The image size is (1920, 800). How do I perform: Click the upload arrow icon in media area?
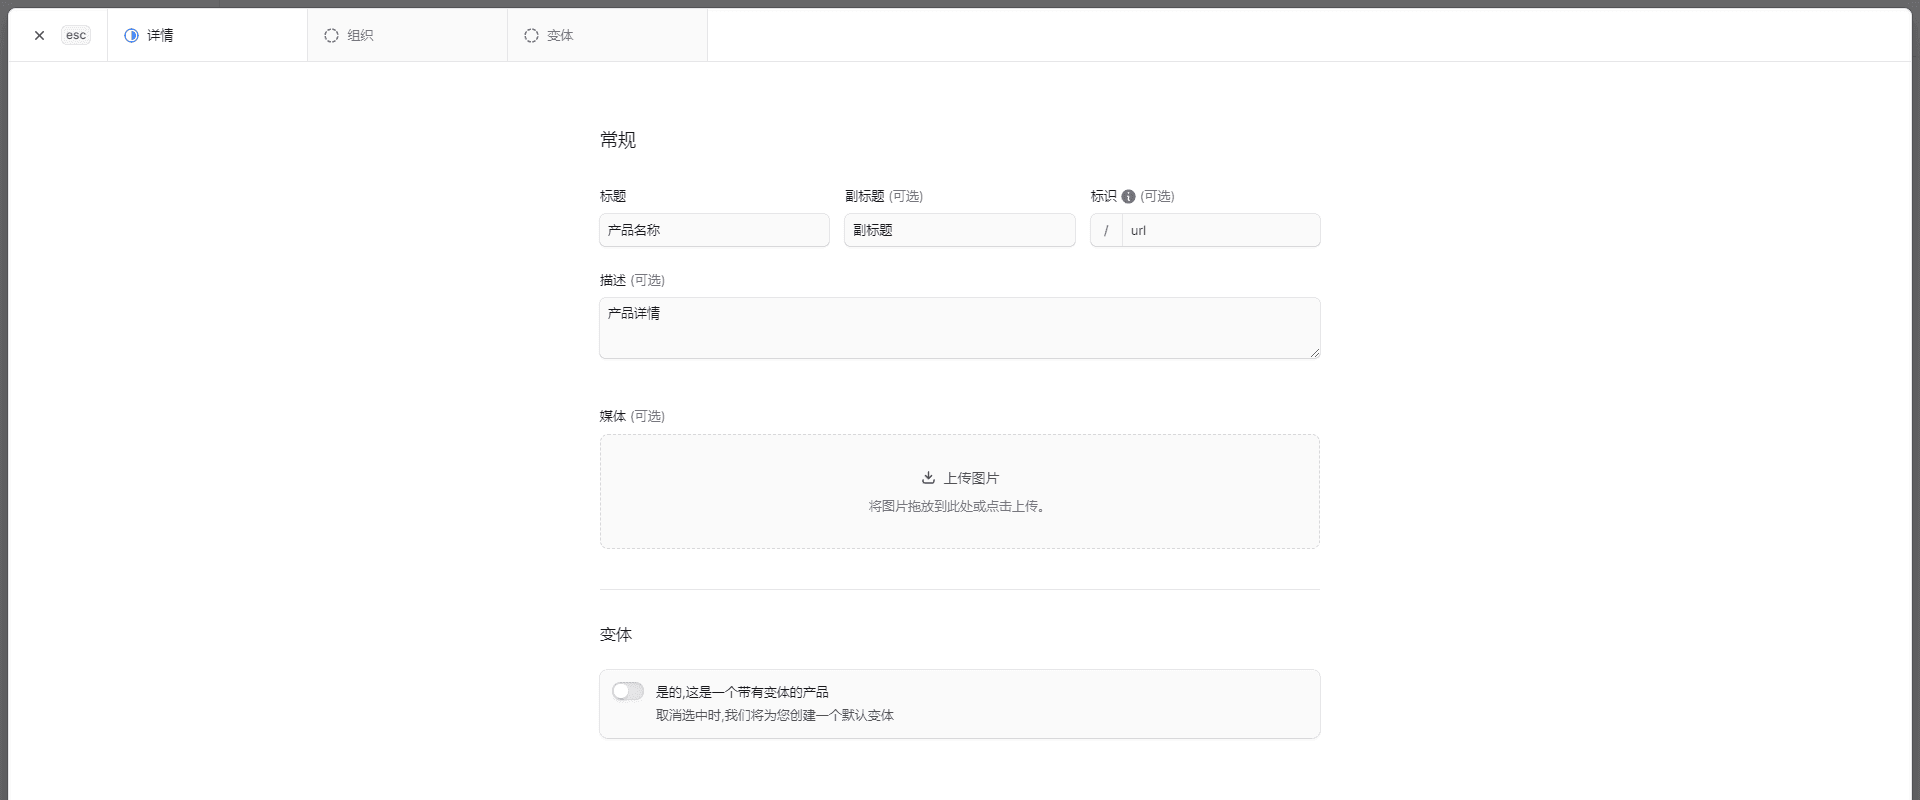pos(928,478)
